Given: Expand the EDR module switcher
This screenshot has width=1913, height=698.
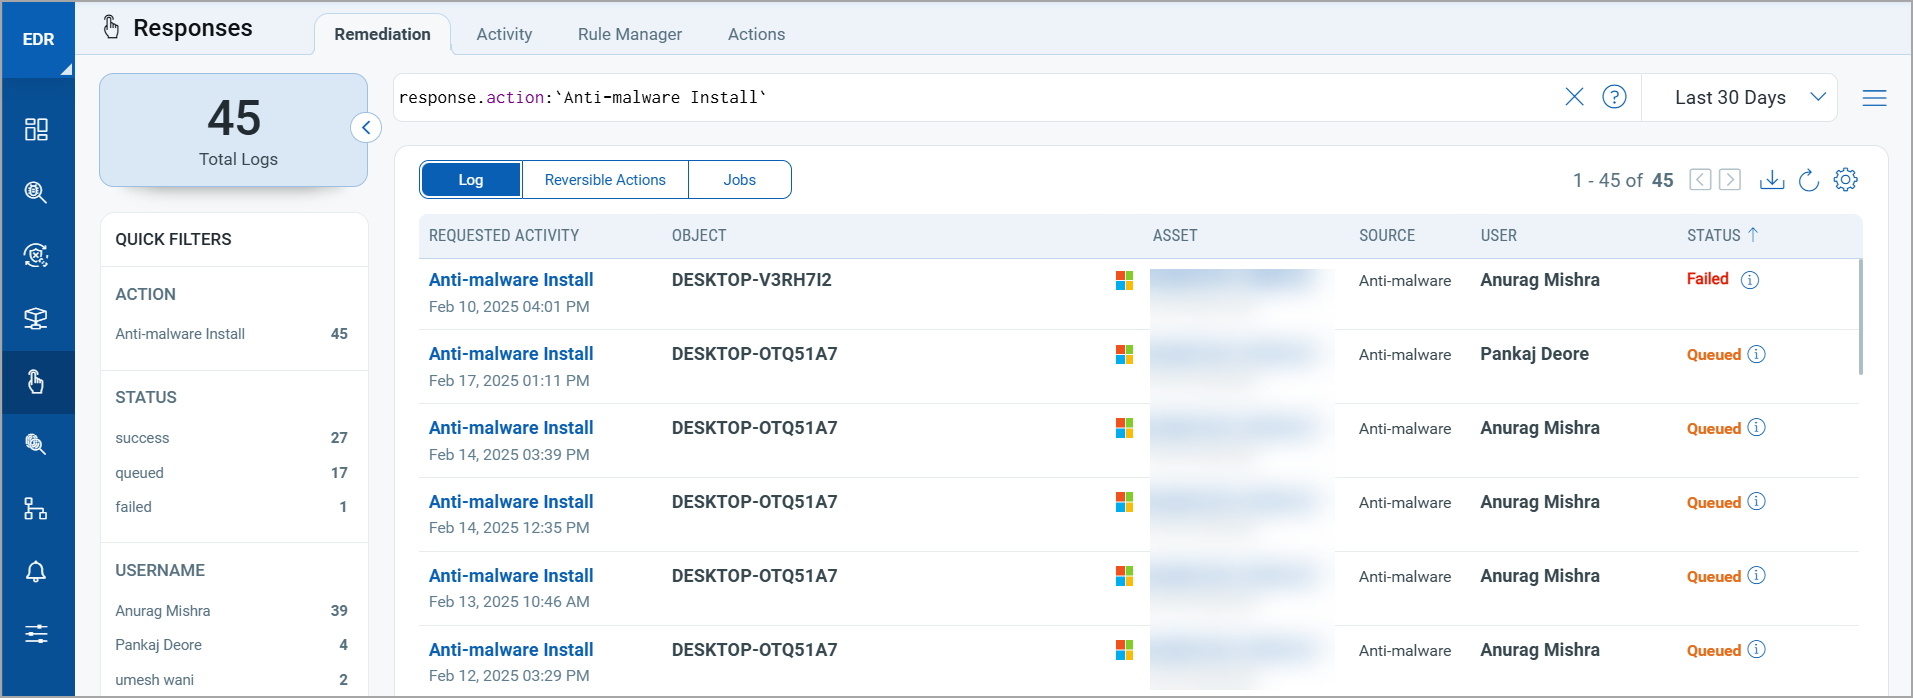Looking at the screenshot, I should coord(38,39).
